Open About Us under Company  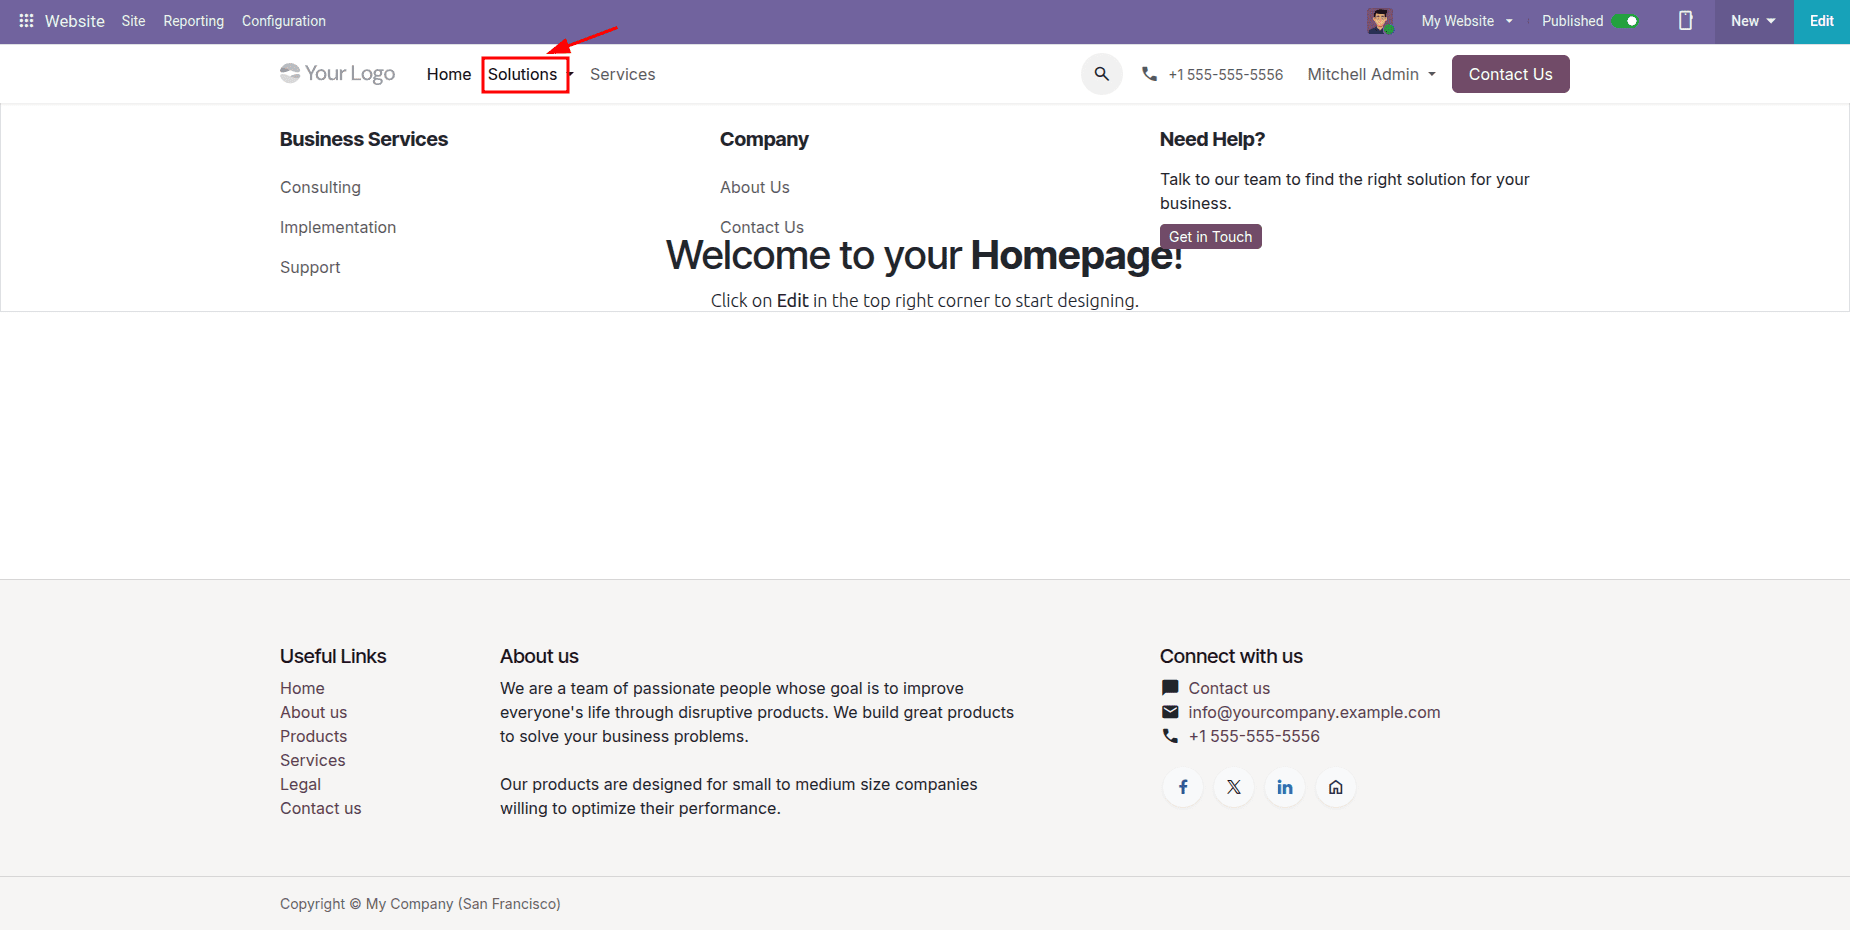pyautogui.click(x=755, y=187)
